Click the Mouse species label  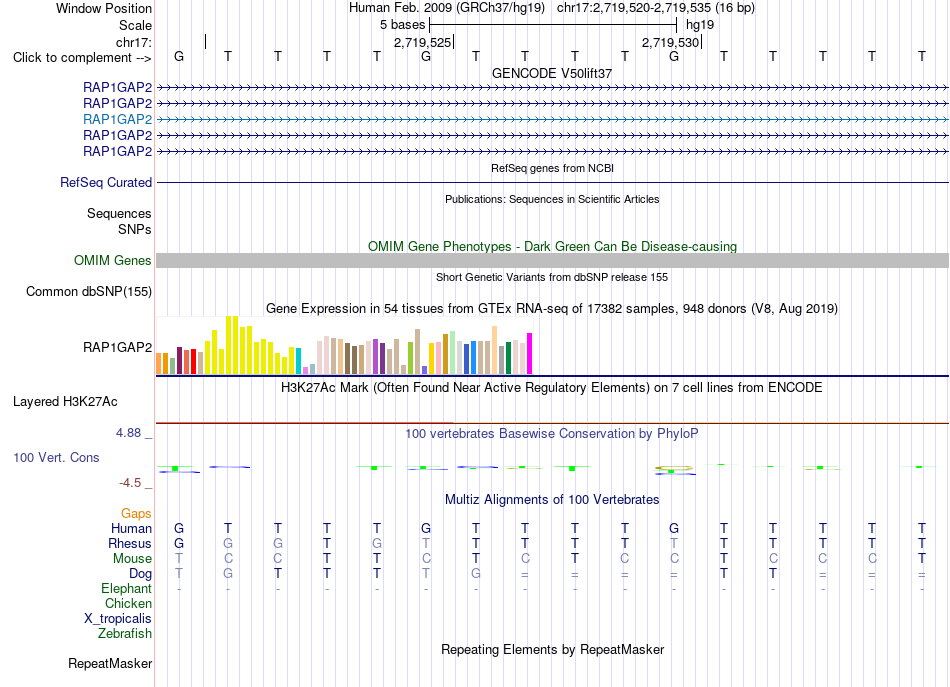click(132, 559)
